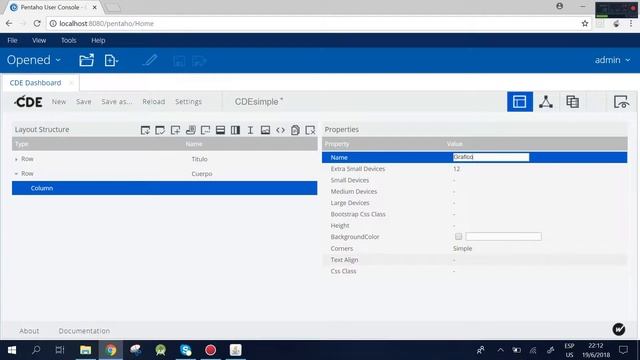Close the CDE Dashboard tab

click(x=71, y=83)
